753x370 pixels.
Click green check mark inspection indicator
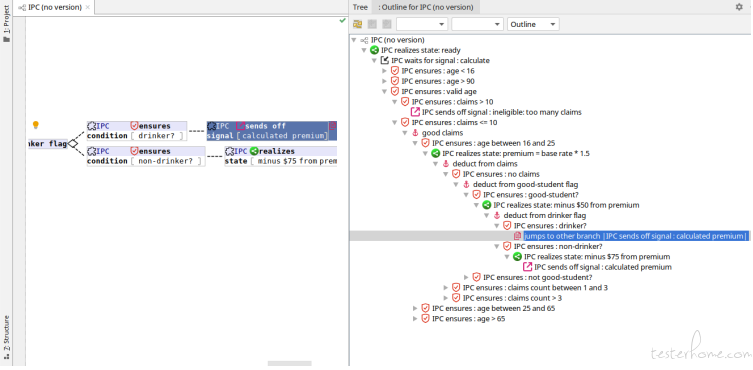(x=342, y=21)
